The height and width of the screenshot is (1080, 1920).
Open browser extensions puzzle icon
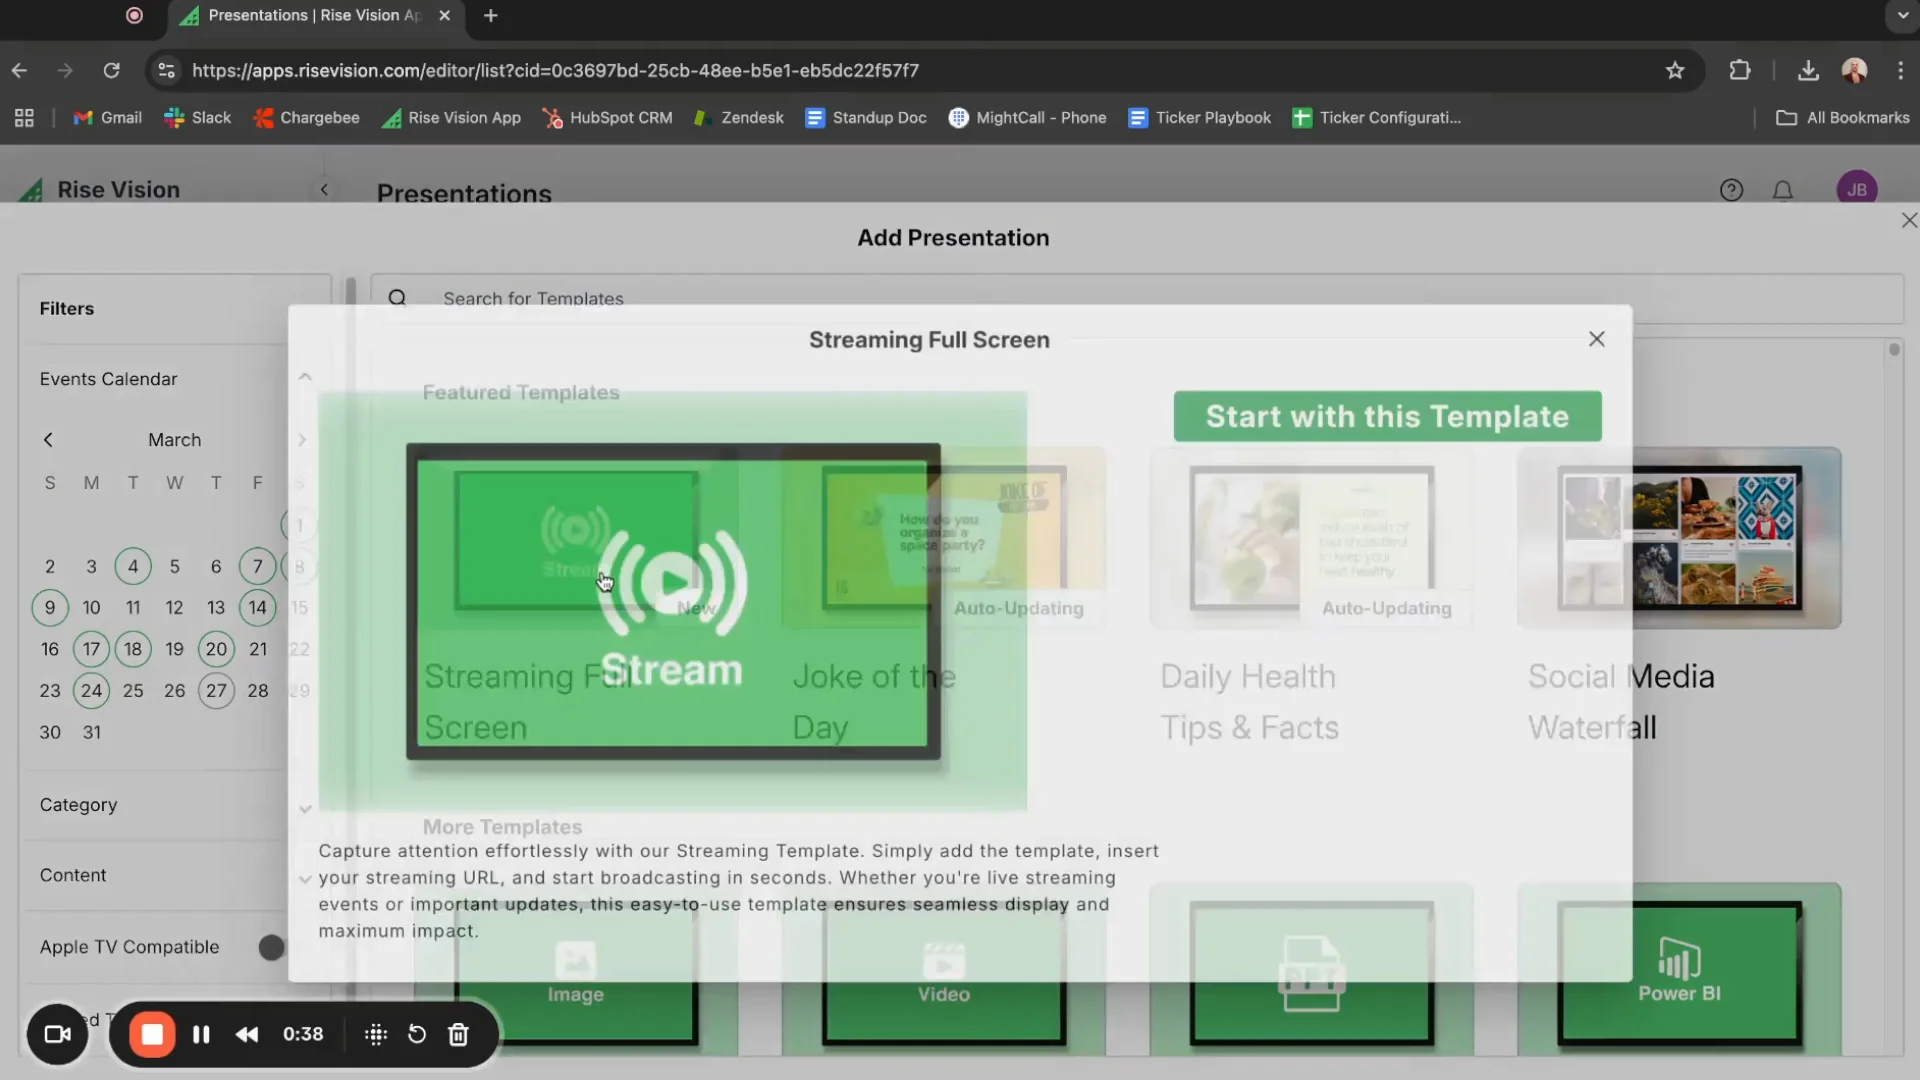pos(1740,70)
